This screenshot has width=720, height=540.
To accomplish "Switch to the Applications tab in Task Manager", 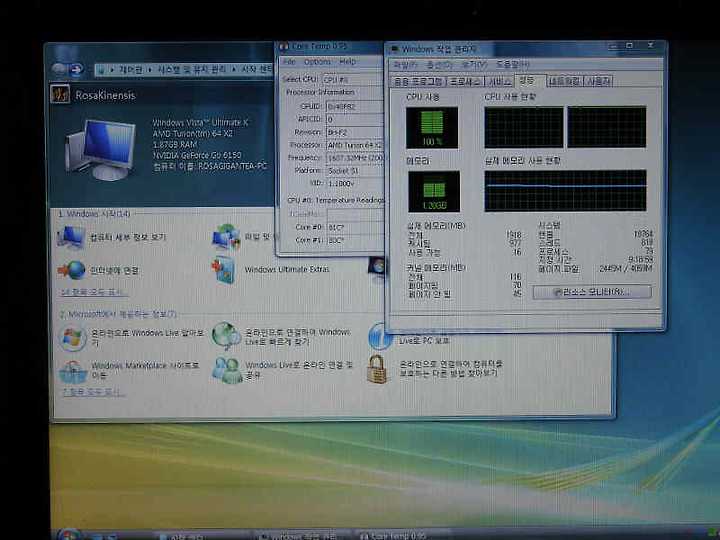I will pyautogui.click(x=418, y=82).
